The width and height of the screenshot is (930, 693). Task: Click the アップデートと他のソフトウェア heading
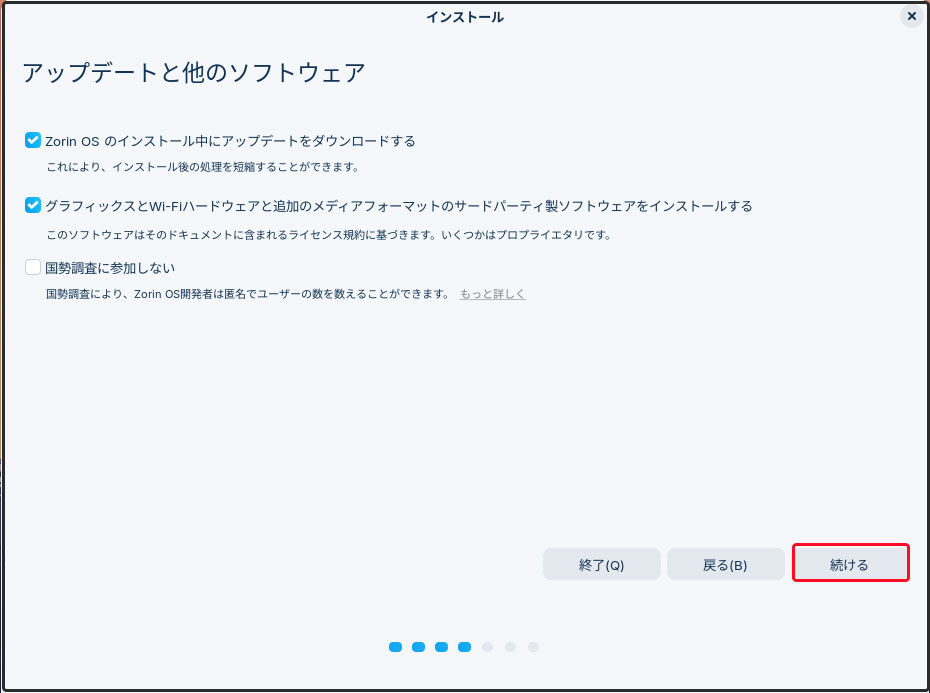pos(194,73)
